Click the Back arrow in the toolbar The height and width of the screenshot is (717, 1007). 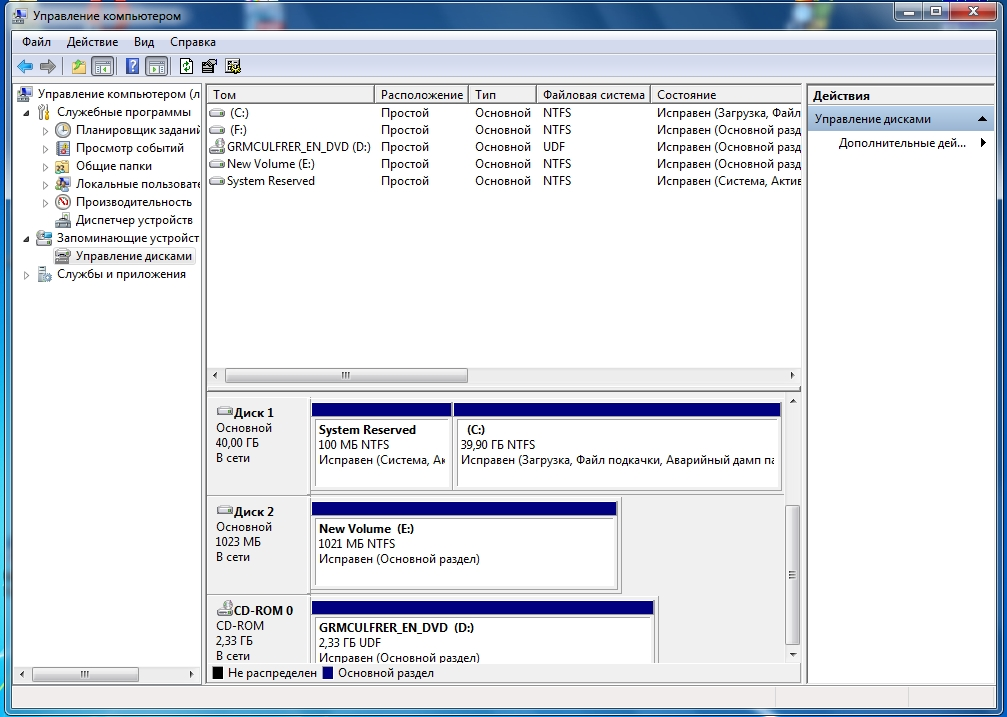click(25, 67)
